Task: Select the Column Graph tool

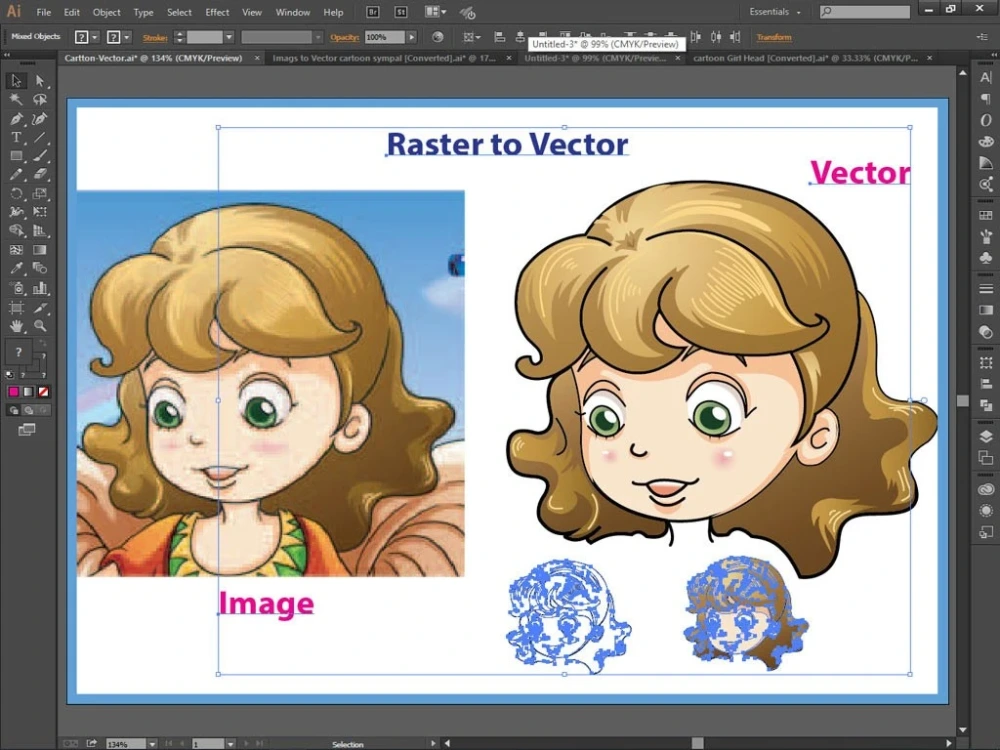Action: 40,288
